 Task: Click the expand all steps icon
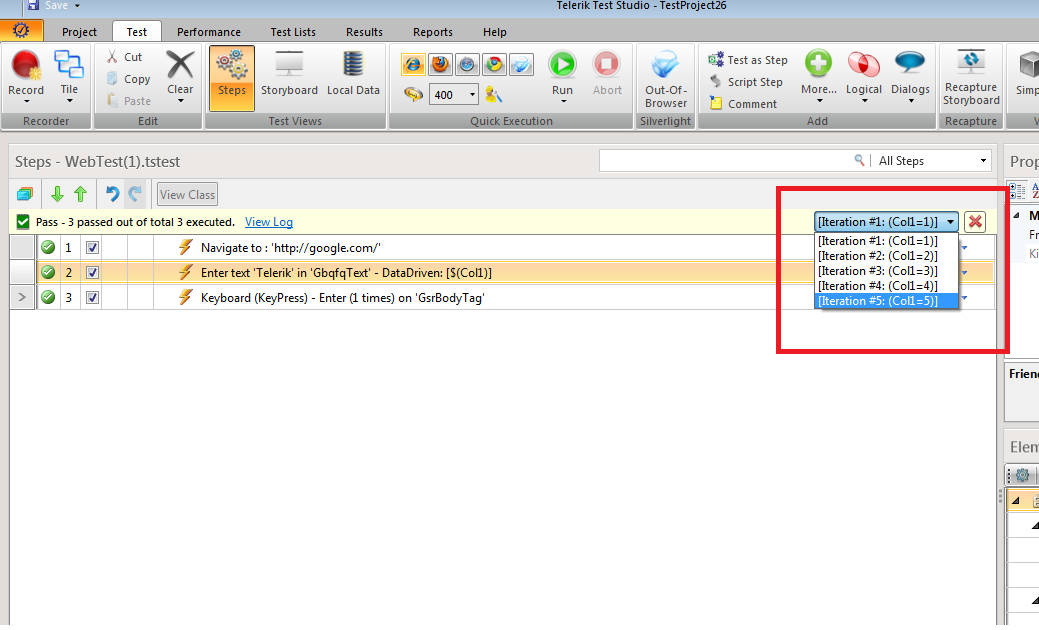coord(25,194)
